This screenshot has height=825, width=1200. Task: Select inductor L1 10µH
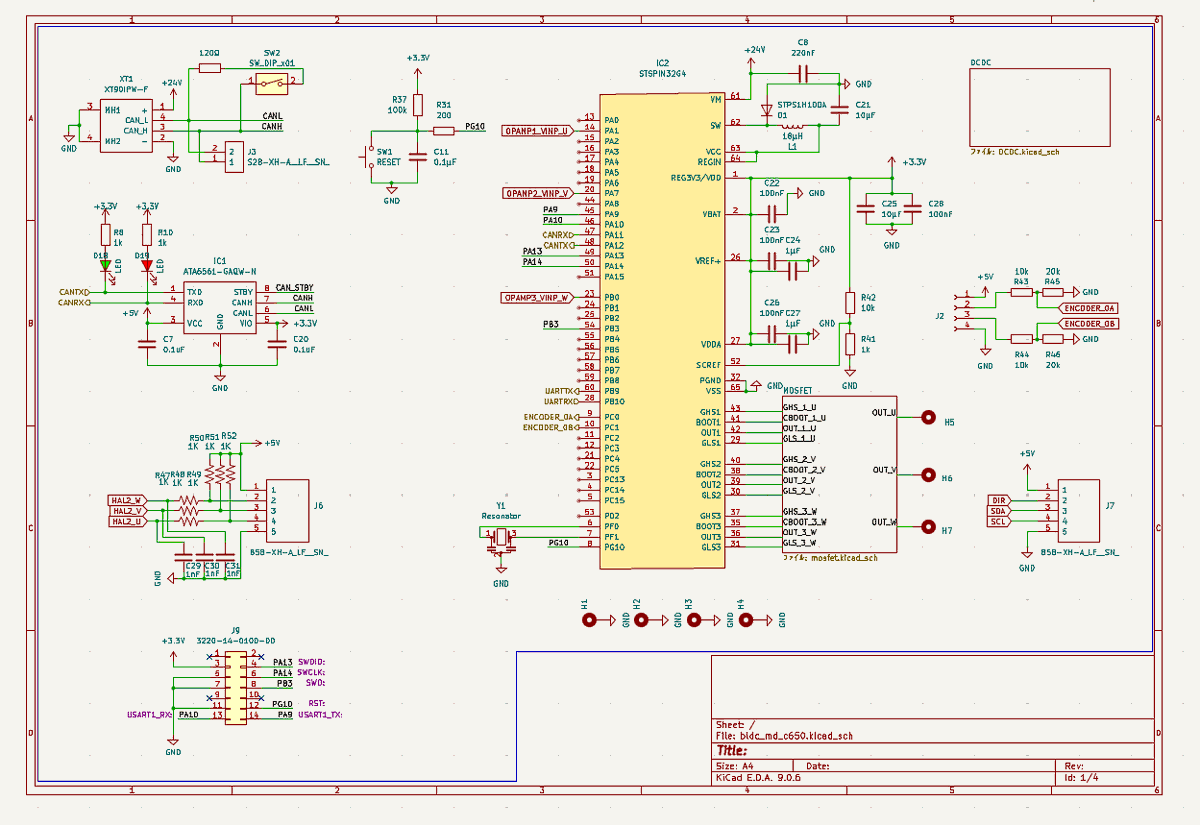(x=792, y=126)
